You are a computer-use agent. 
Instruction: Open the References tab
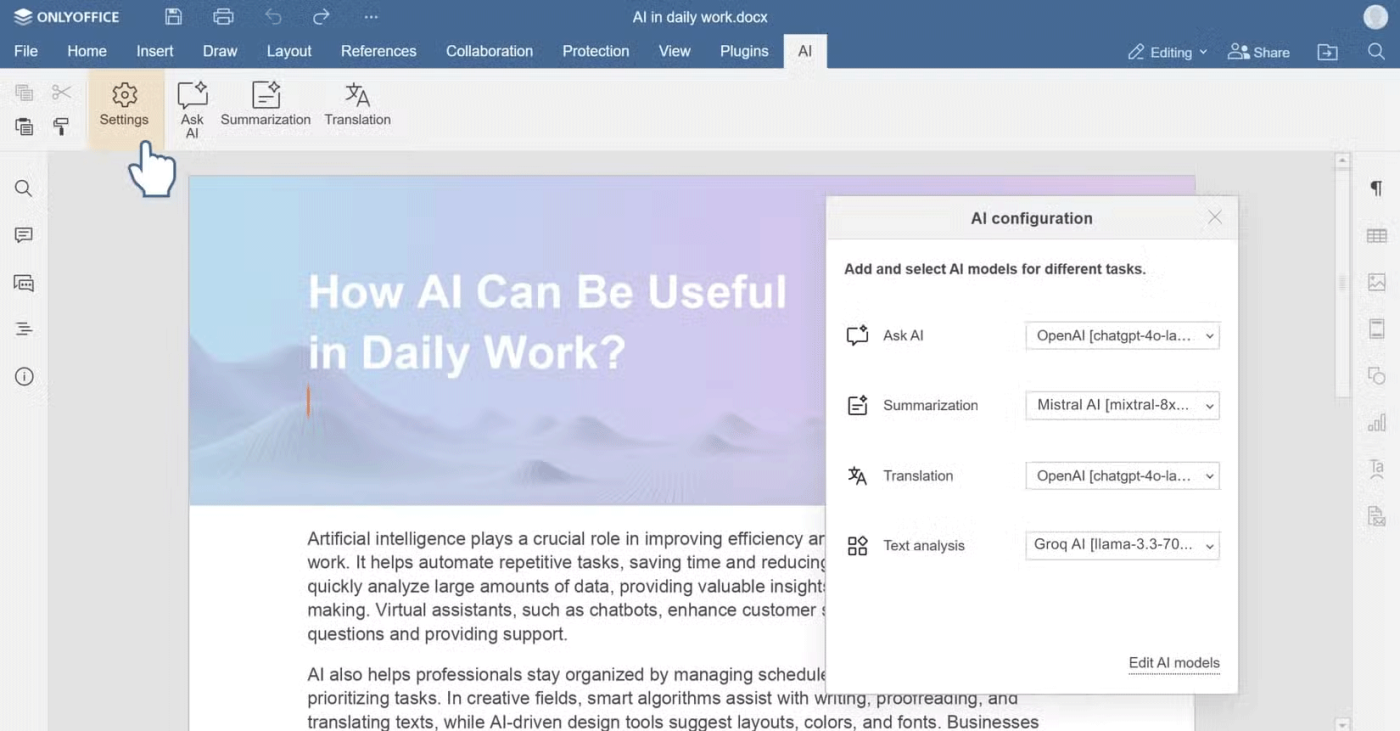[378, 51]
